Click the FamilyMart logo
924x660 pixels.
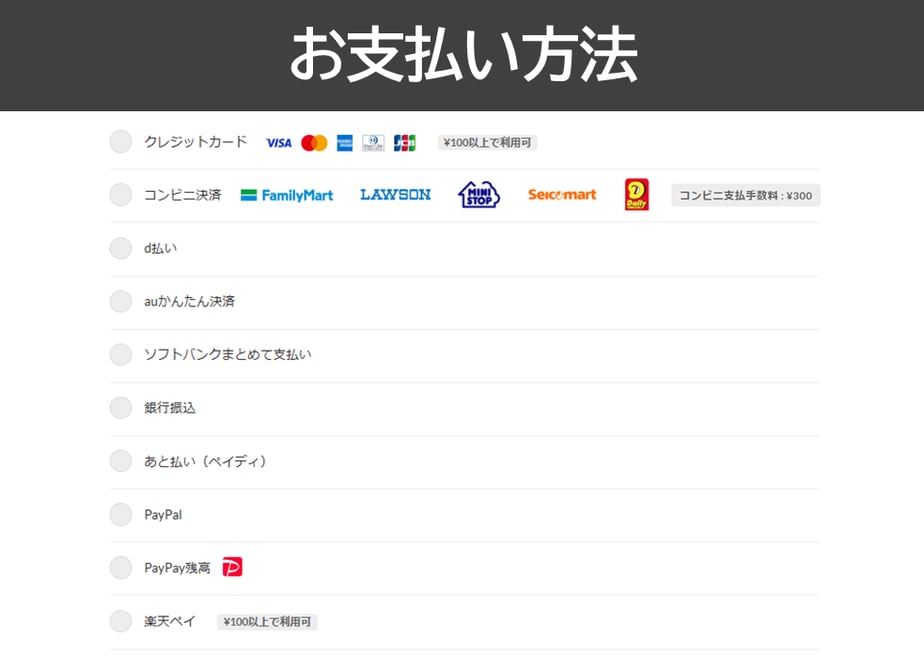coord(287,195)
